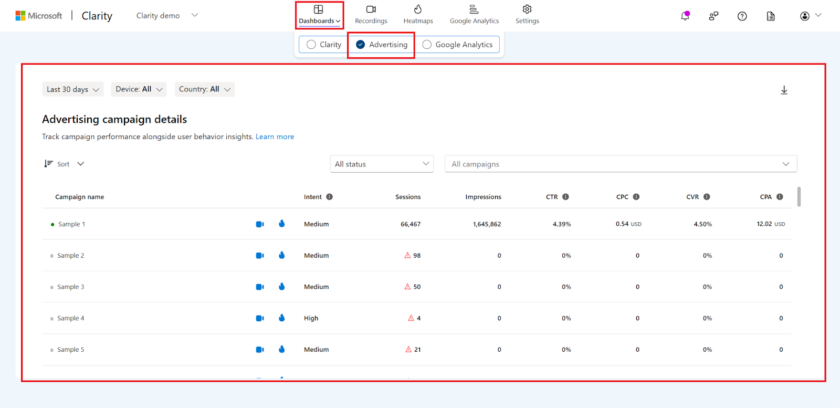Image resolution: width=840 pixels, height=408 pixels.
Task: Click the download icon
Action: tap(784, 90)
